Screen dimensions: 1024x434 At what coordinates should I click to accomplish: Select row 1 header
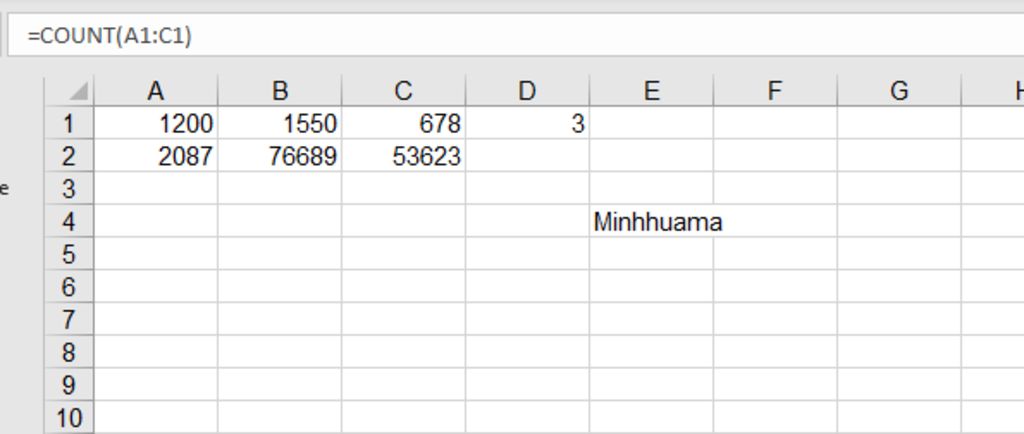point(69,124)
